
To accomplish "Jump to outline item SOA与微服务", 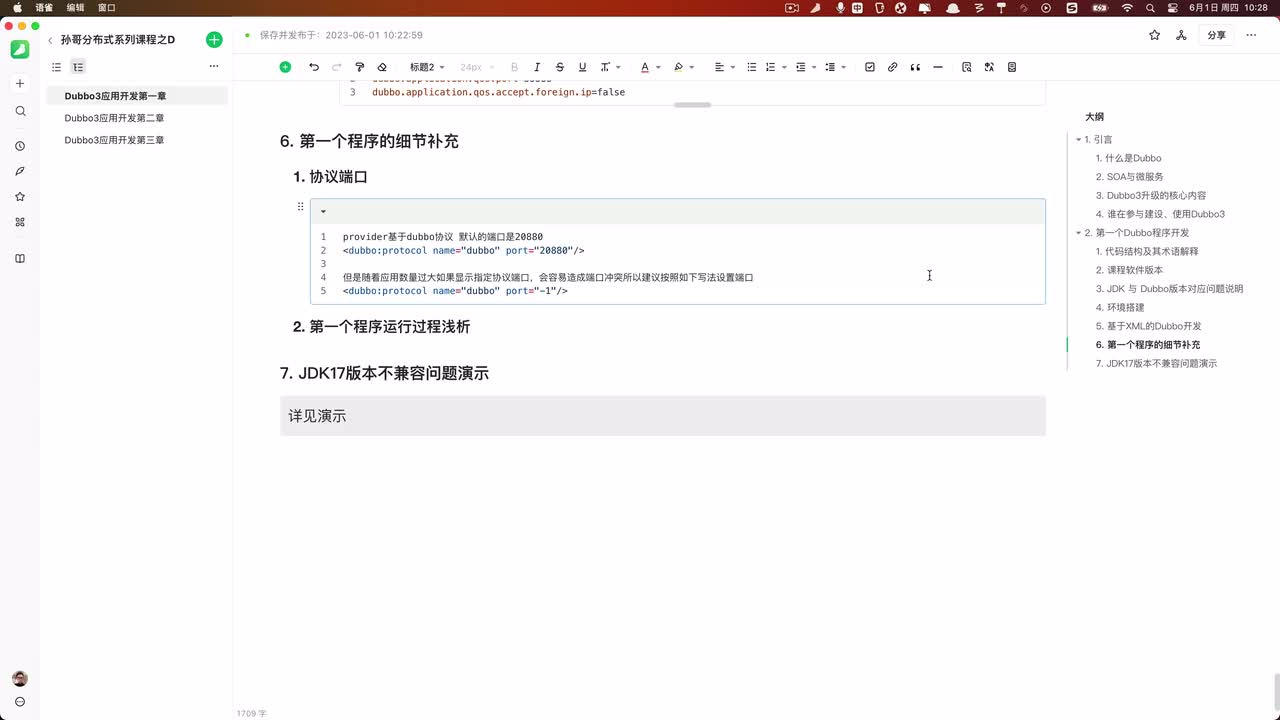I will tap(1129, 177).
